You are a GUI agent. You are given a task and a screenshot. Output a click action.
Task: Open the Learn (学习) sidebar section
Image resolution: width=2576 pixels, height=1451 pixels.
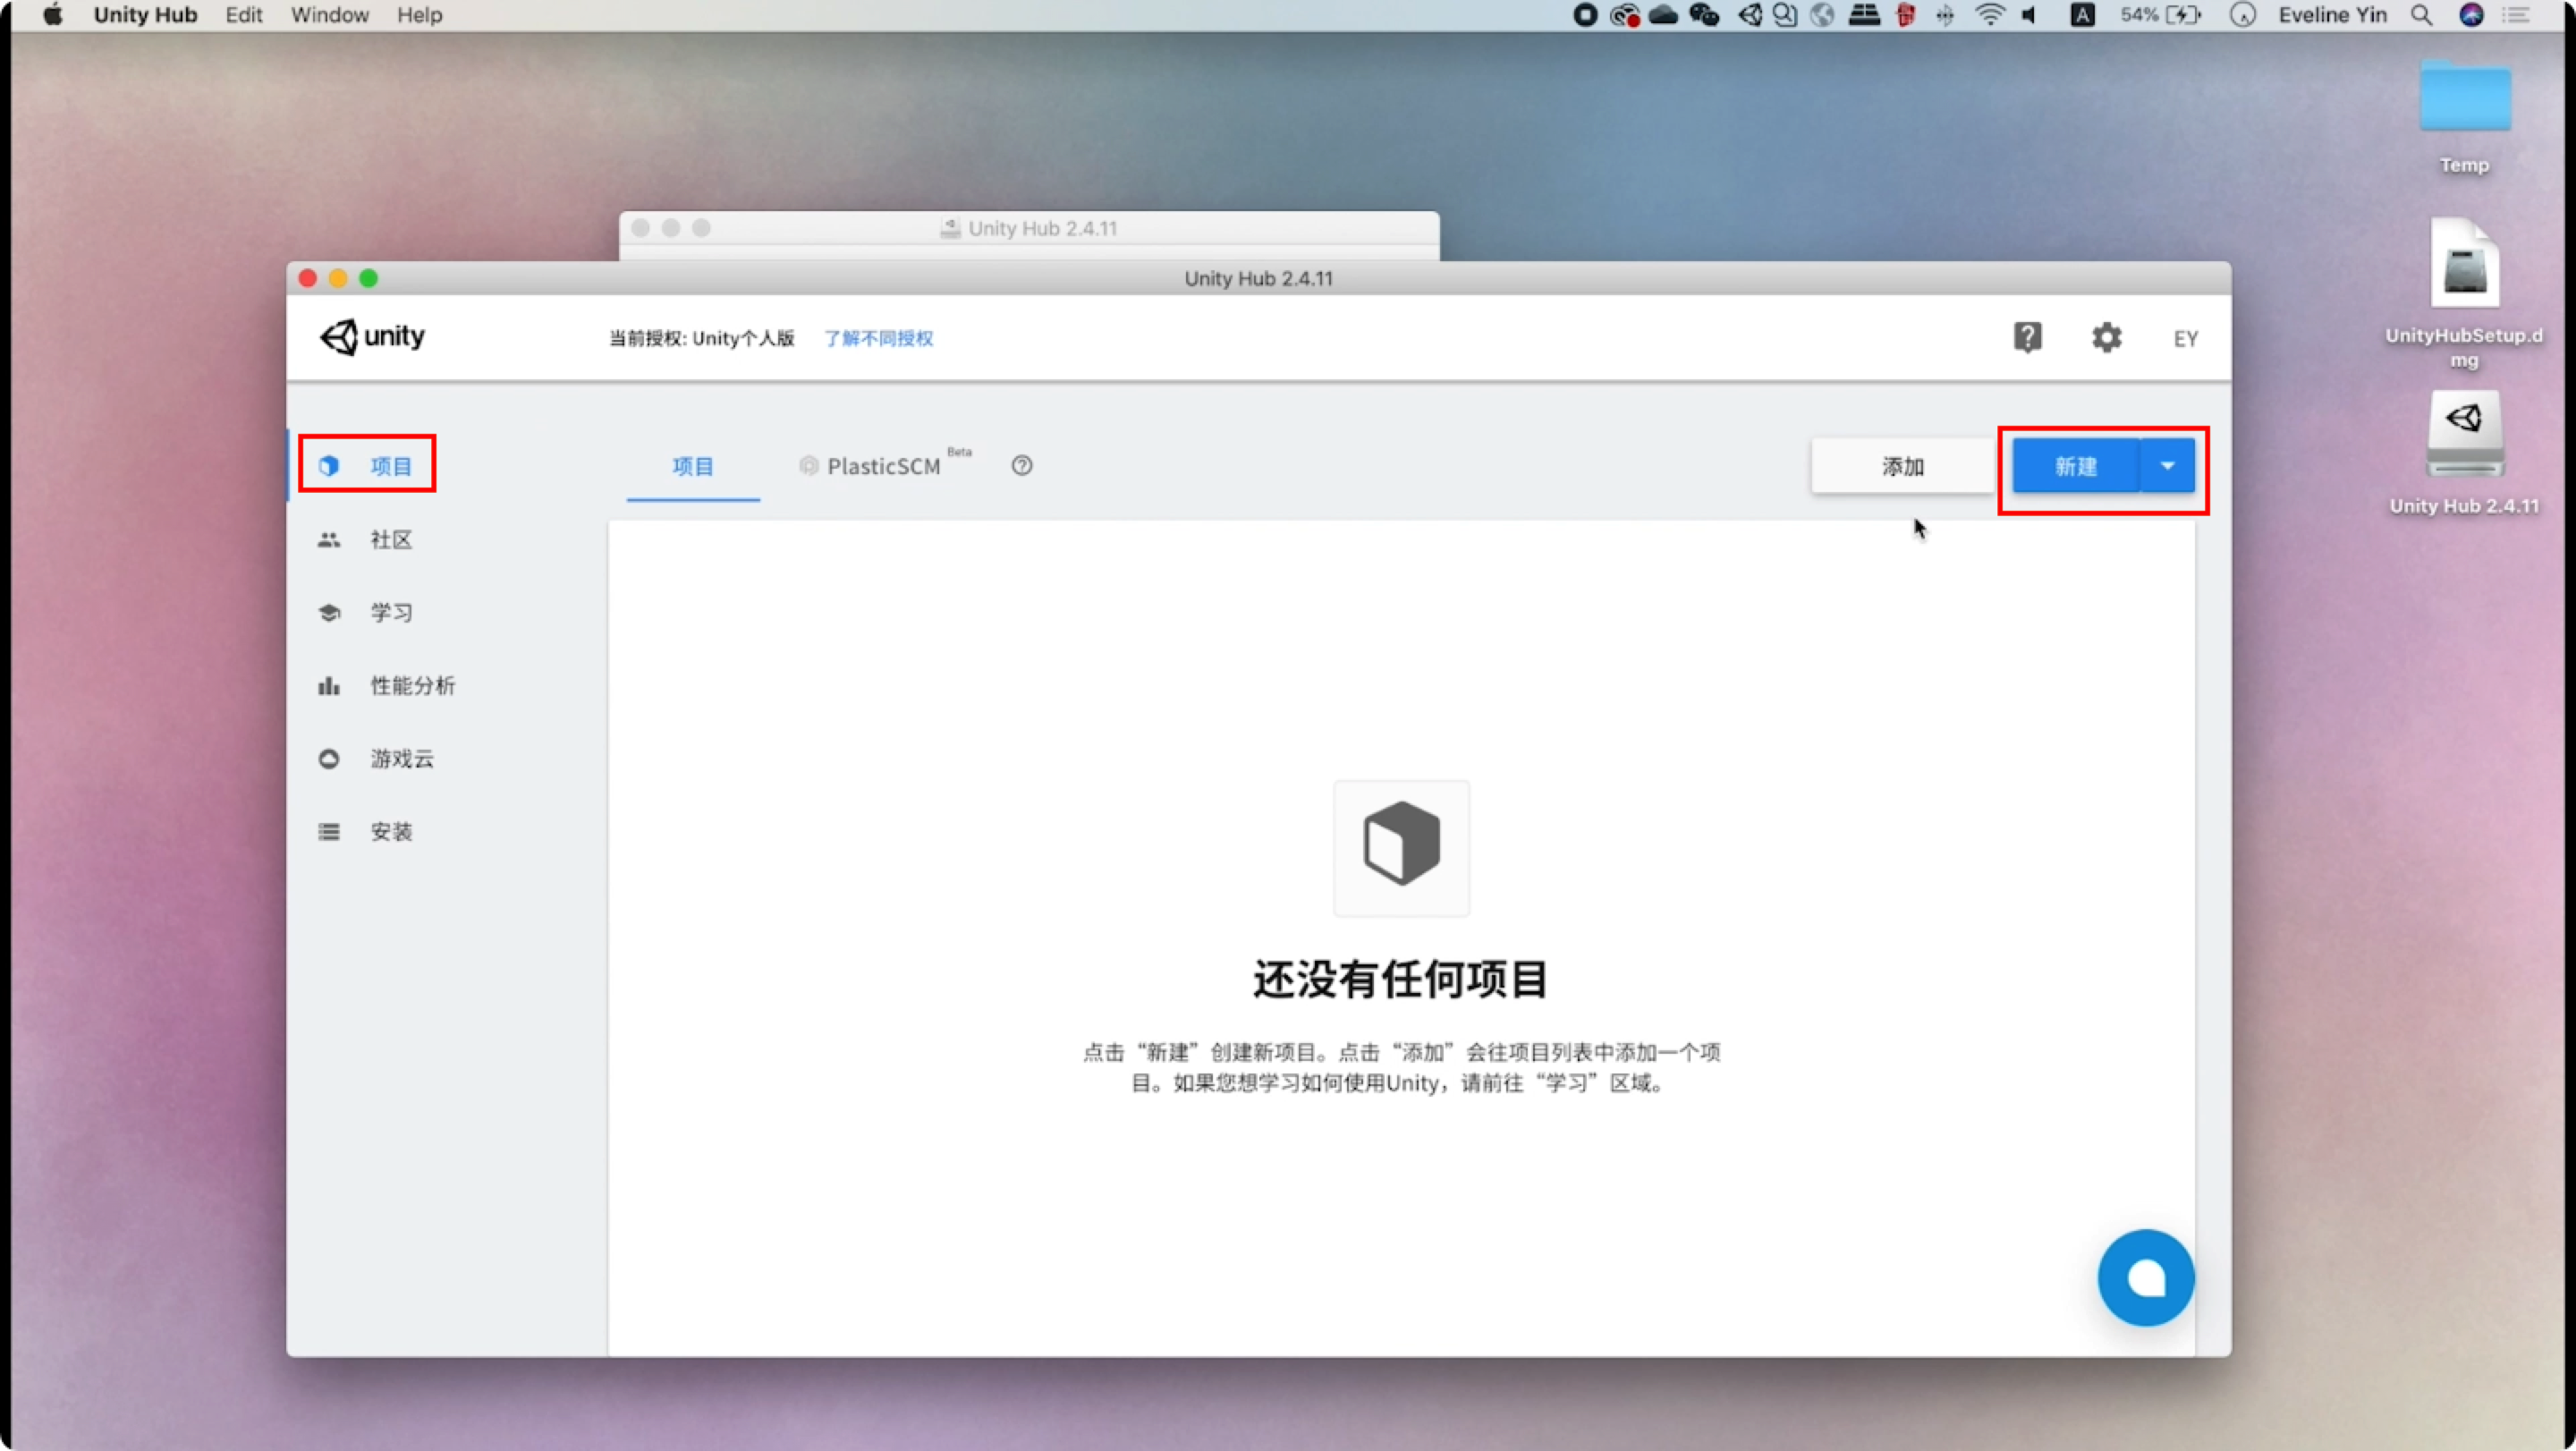(389, 613)
